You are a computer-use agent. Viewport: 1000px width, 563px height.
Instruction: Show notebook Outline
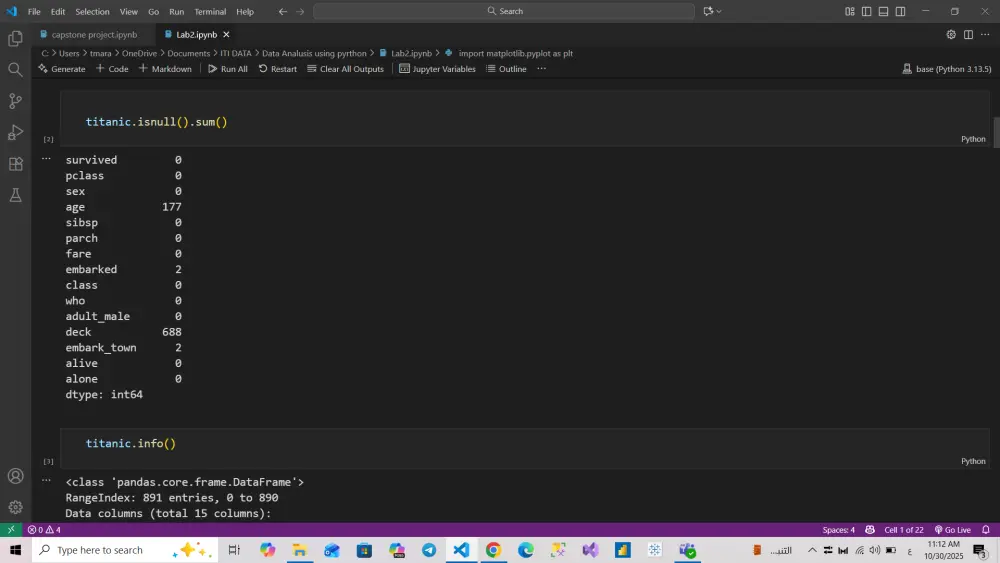pos(507,69)
